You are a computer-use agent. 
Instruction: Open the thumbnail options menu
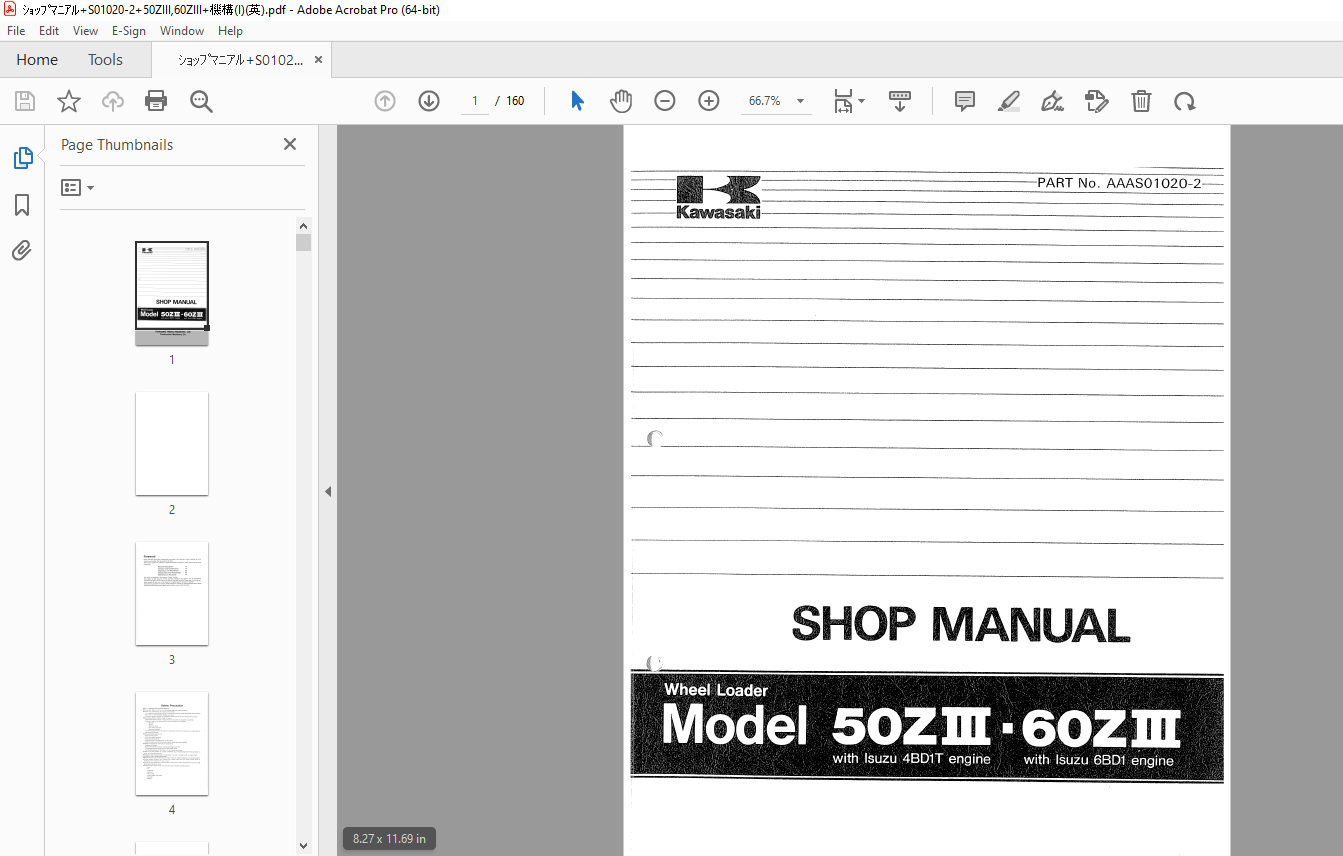(x=78, y=188)
